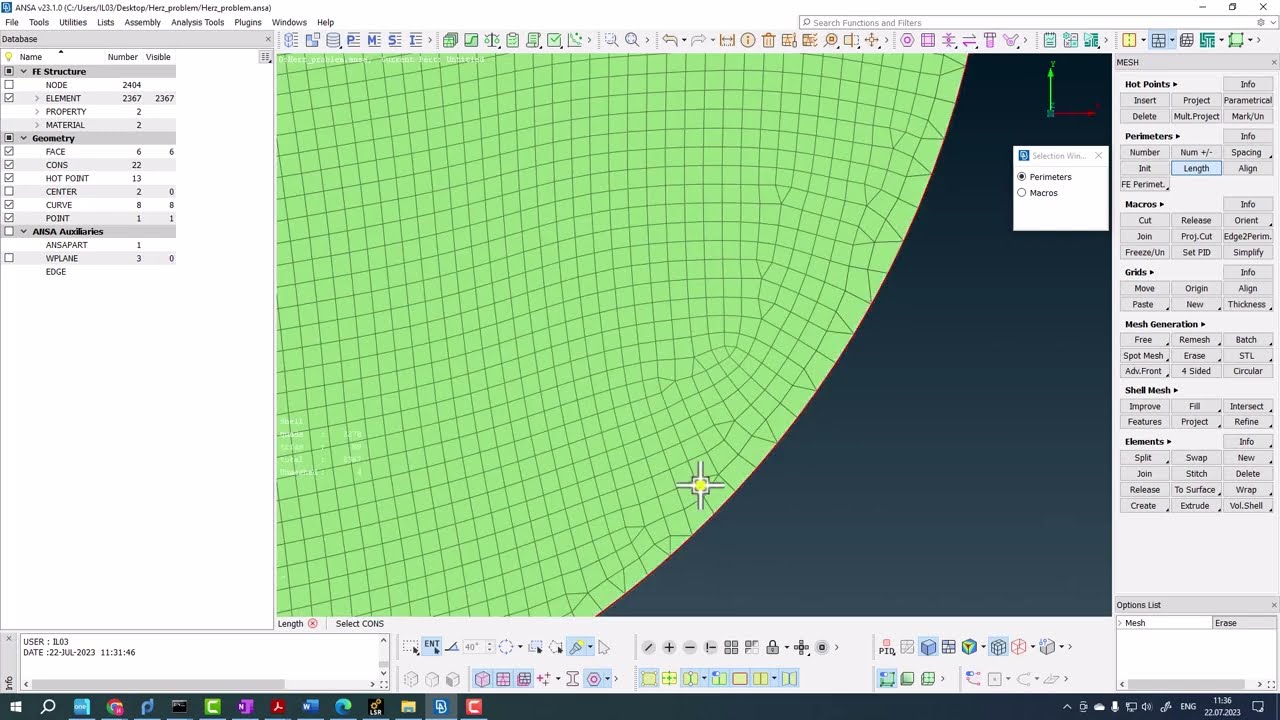
Task: Toggle WPLANE visibility checkbox
Action: click(x=9, y=258)
